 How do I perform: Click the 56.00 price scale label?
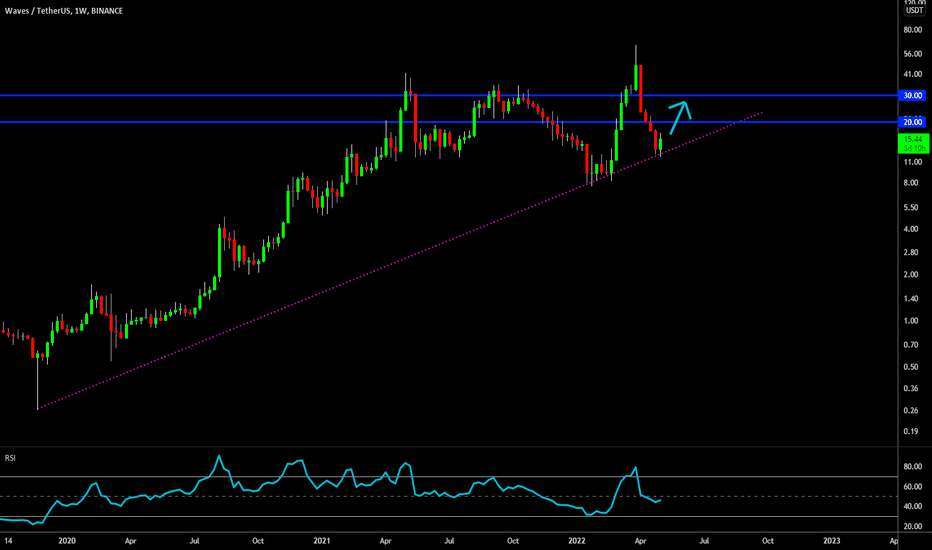[x=912, y=54]
